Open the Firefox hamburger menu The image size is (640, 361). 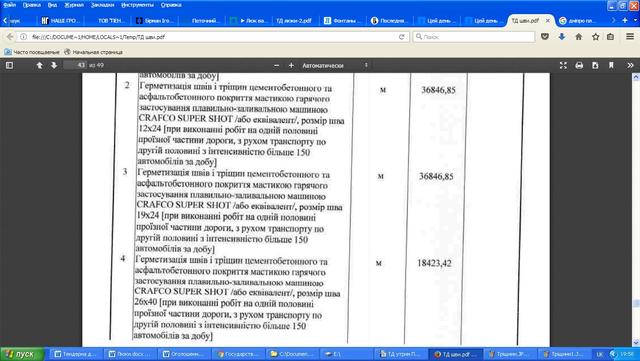pyautogui.click(x=630, y=37)
